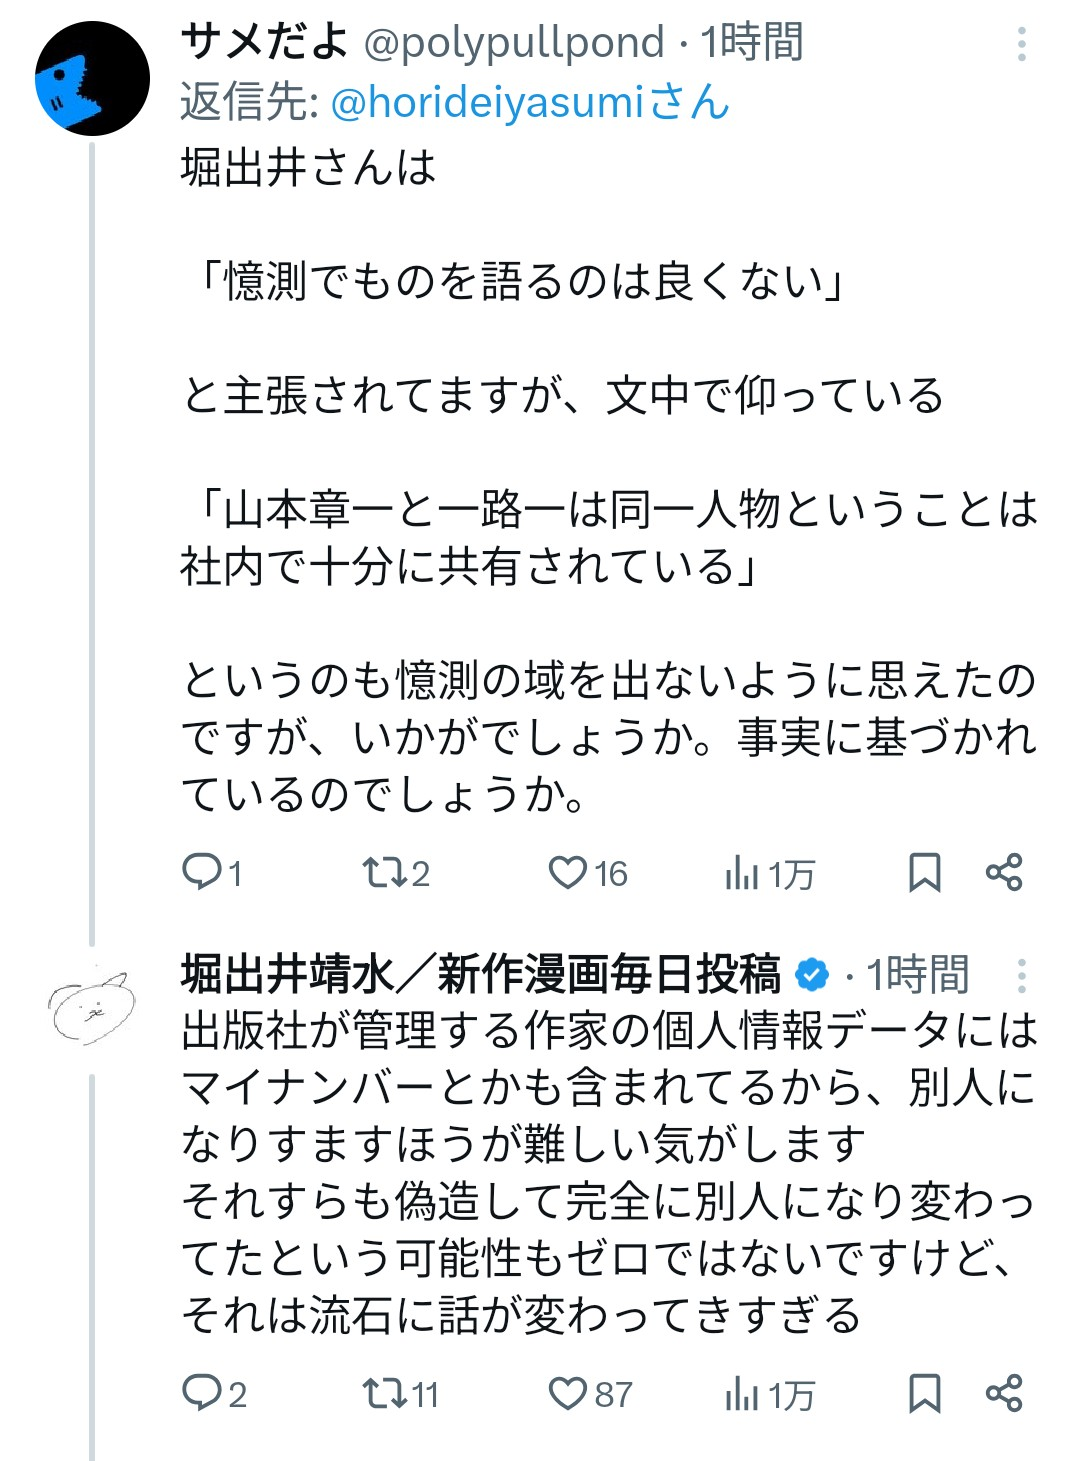The height and width of the screenshot is (1461, 1080).
Task: Click the blue verified badge
Action: [x=812, y=975]
